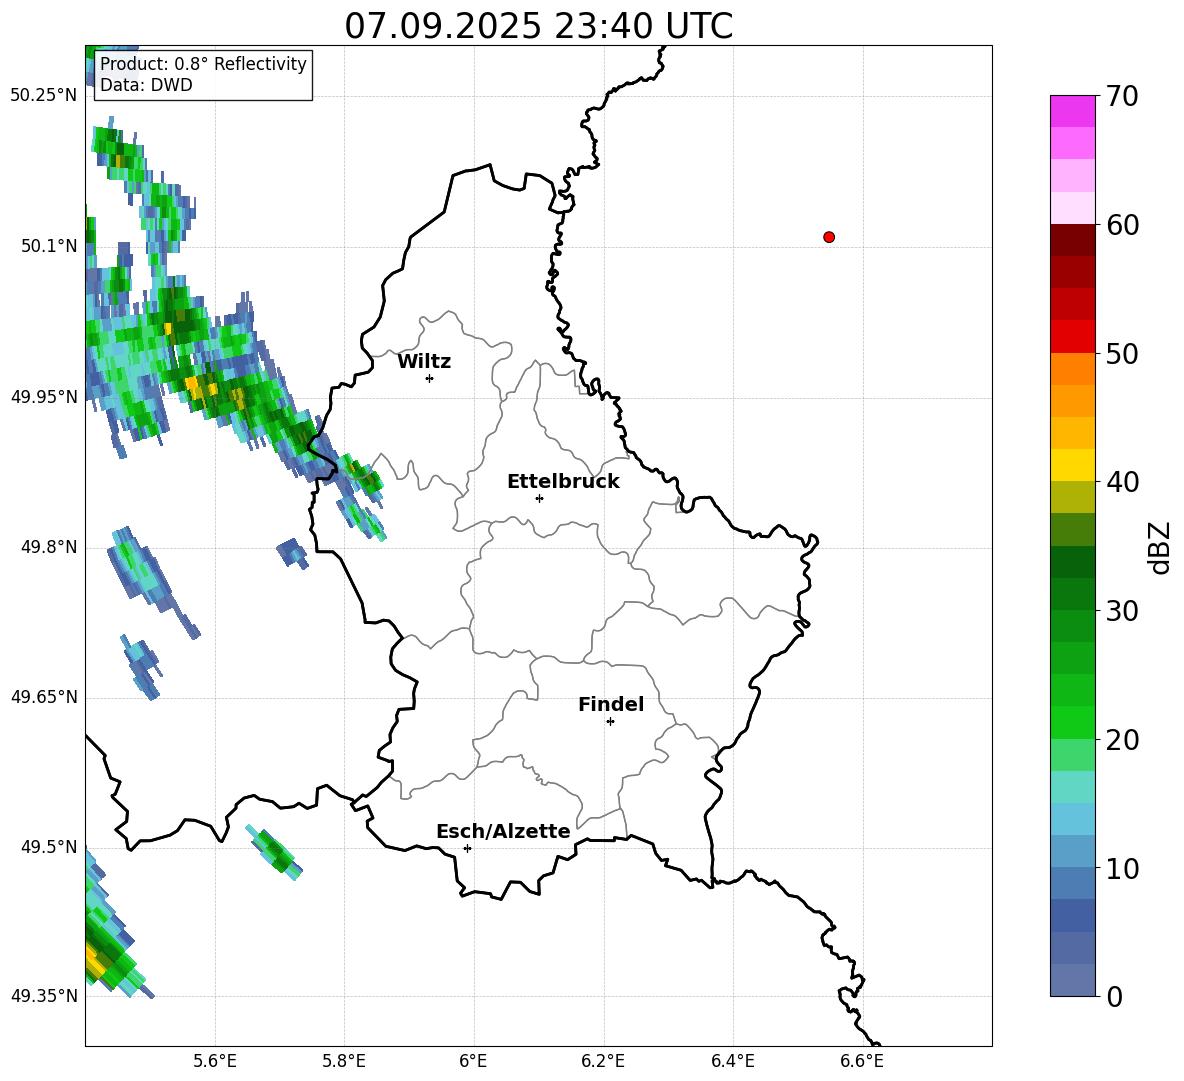Click the 60 tick label on colorbar

[x=1121, y=225]
